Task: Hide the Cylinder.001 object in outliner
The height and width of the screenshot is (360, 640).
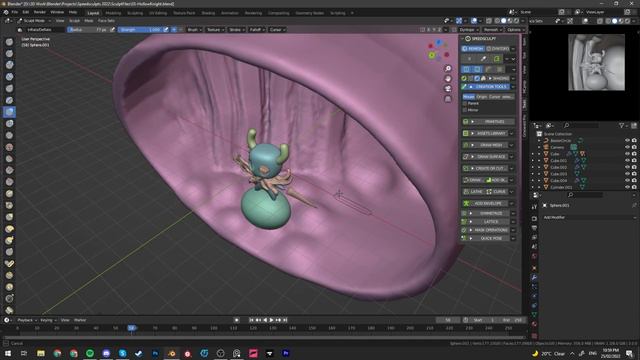Action: [627, 187]
